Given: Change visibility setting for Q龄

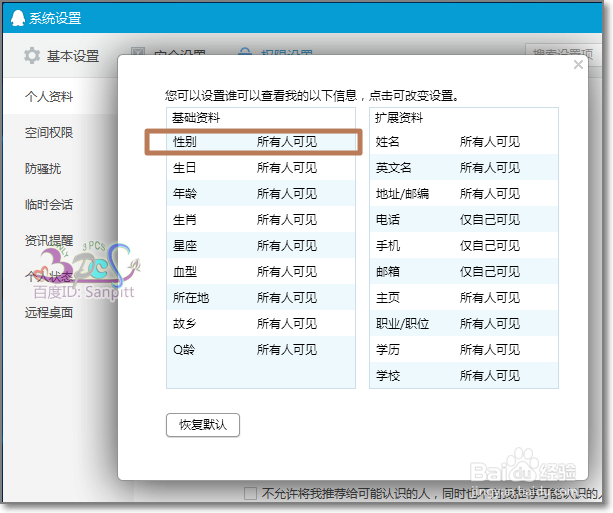Looking at the screenshot, I should [x=287, y=350].
